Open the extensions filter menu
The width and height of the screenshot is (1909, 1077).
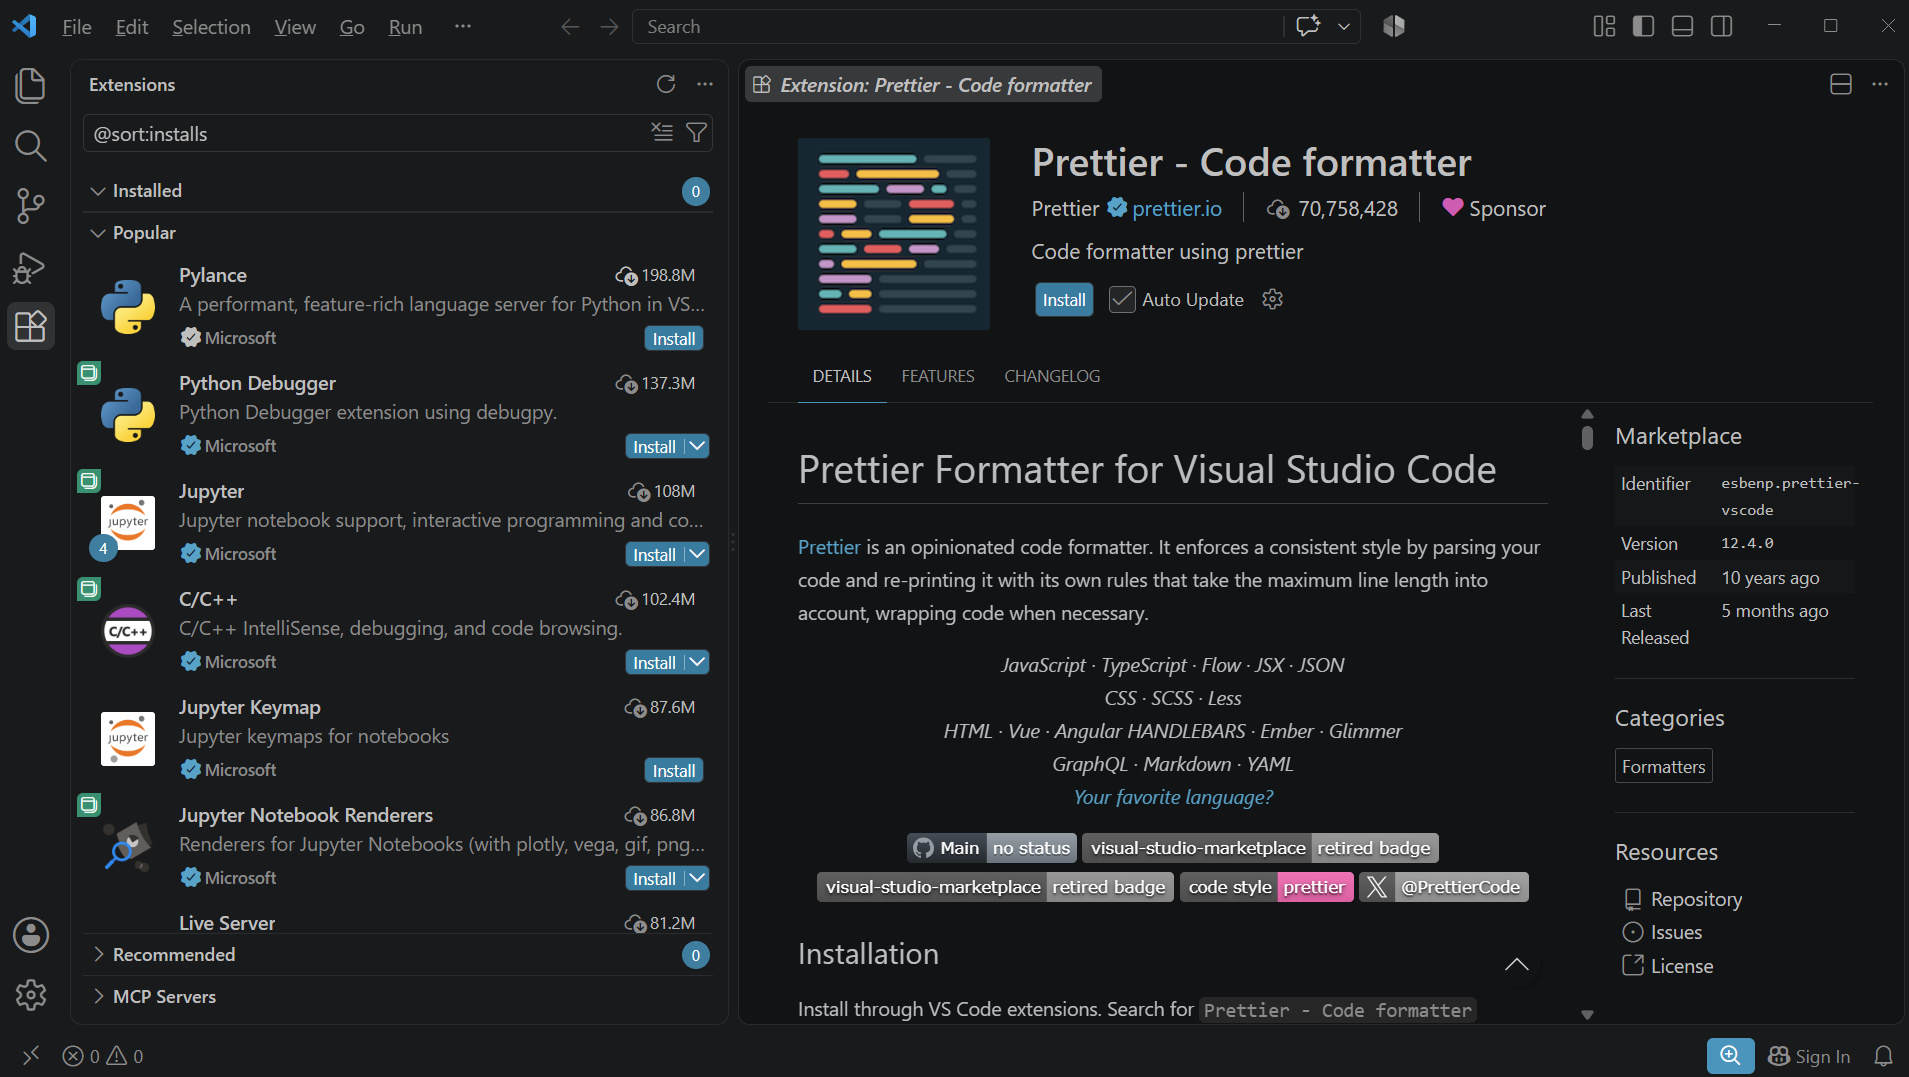point(697,133)
